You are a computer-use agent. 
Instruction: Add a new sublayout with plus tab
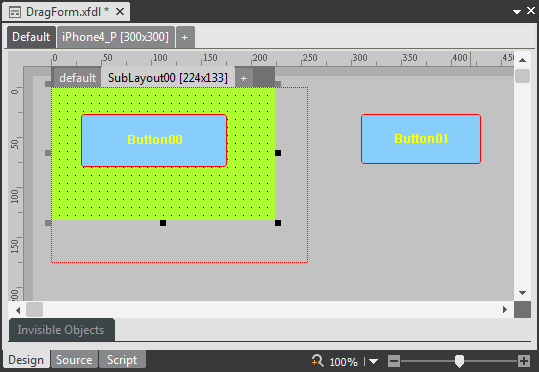point(244,78)
